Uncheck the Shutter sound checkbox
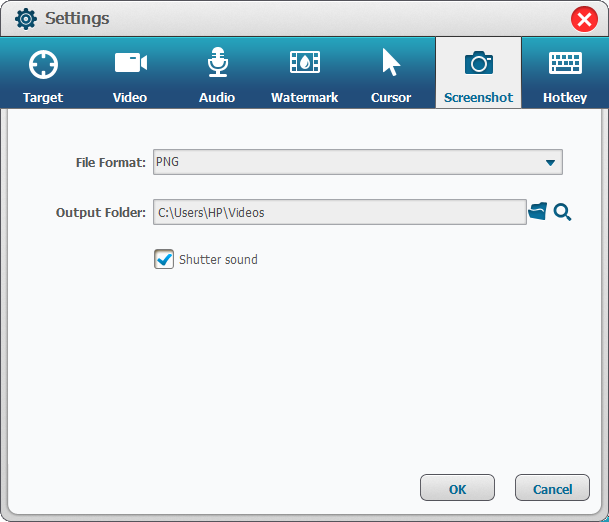609x522 pixels. click(x=164, y=260)
